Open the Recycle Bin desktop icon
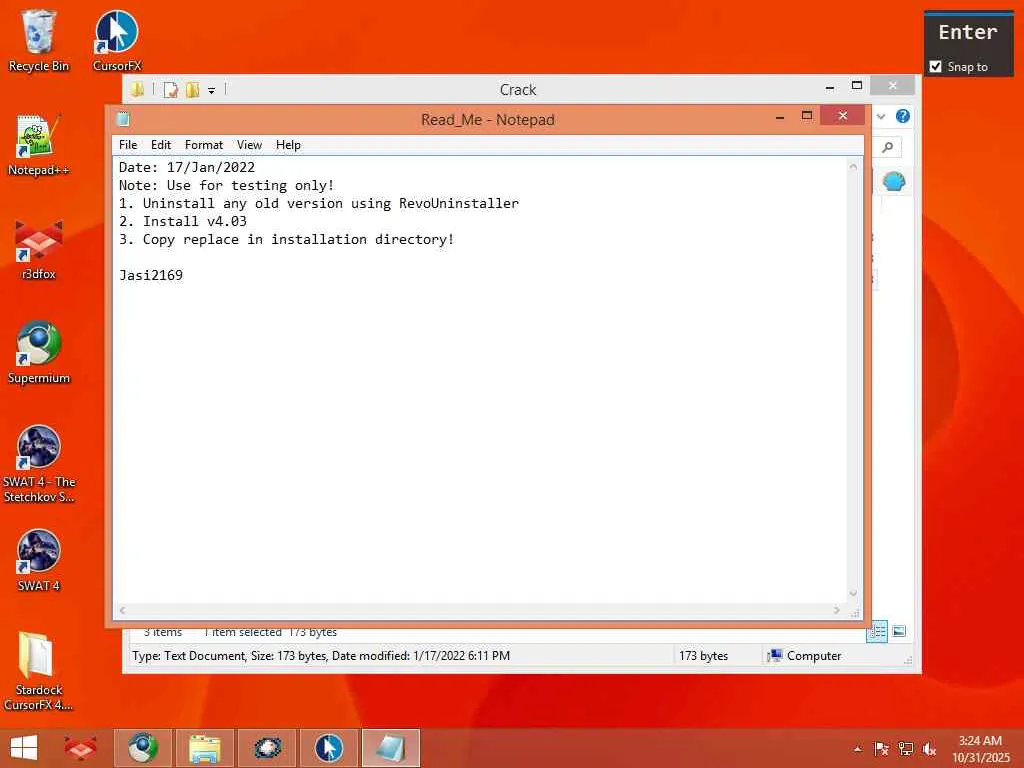The height and width of the screenshot is (768, 1024). 38,40
